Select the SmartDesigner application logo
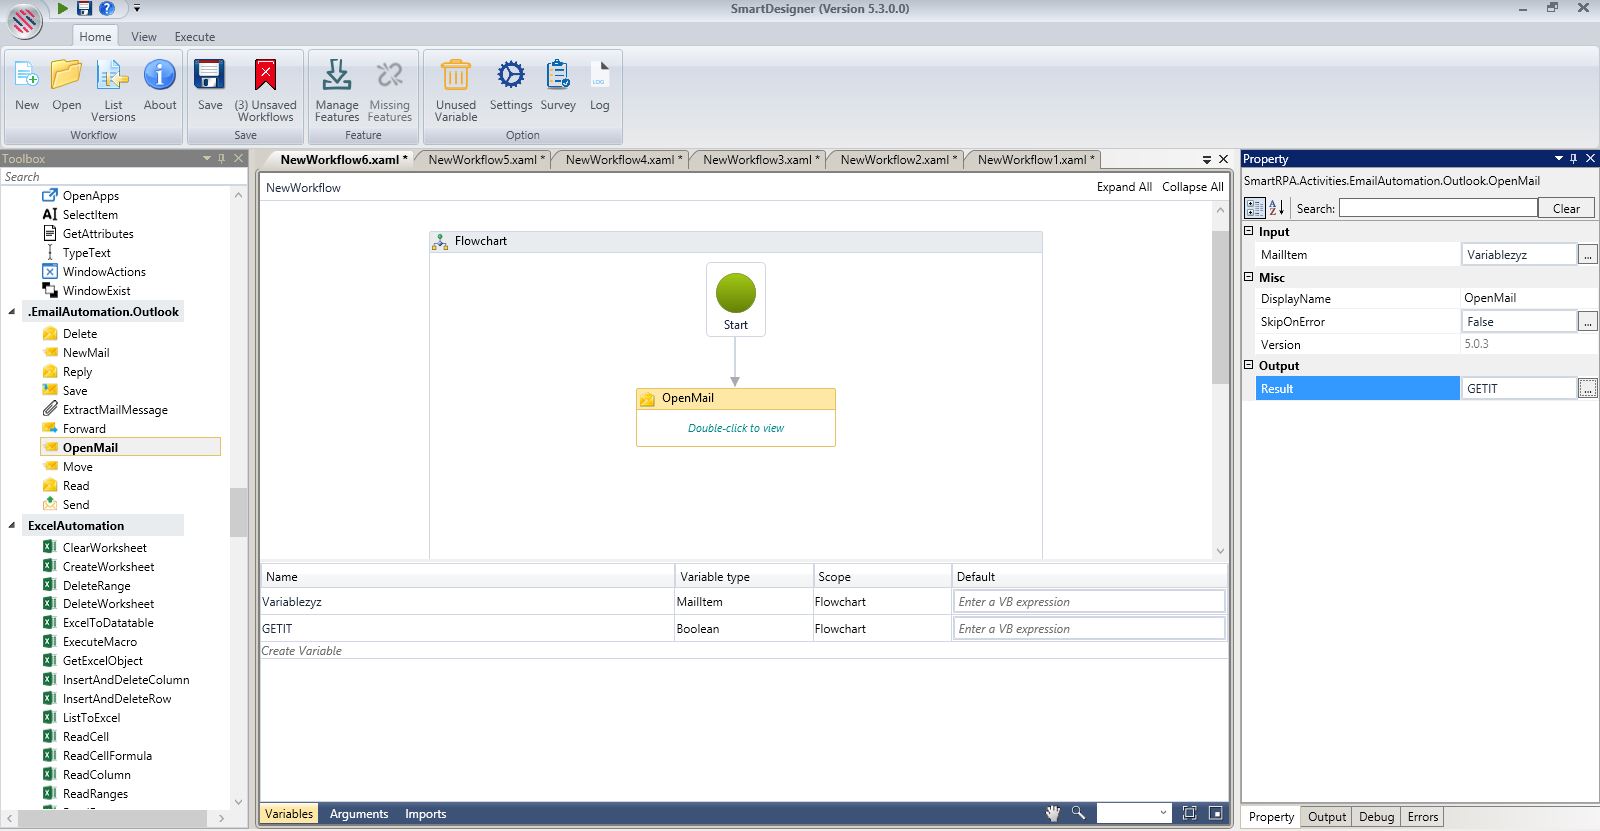The image size is (1600, 831). [24, 20]
